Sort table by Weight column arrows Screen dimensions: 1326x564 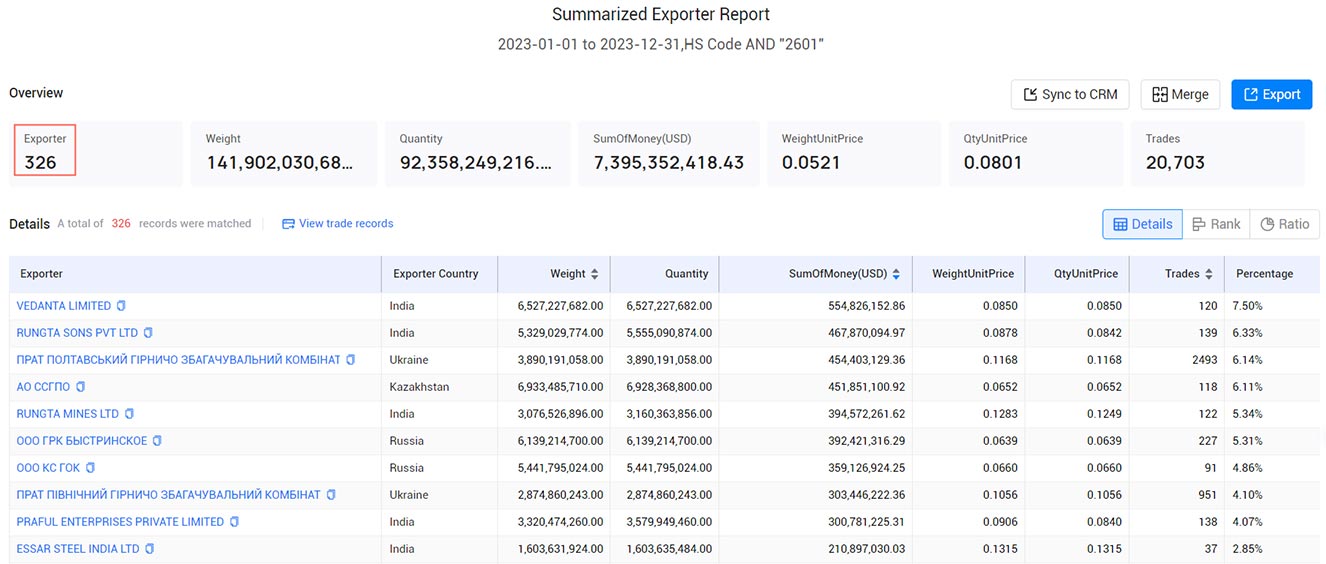click(595, 274)
